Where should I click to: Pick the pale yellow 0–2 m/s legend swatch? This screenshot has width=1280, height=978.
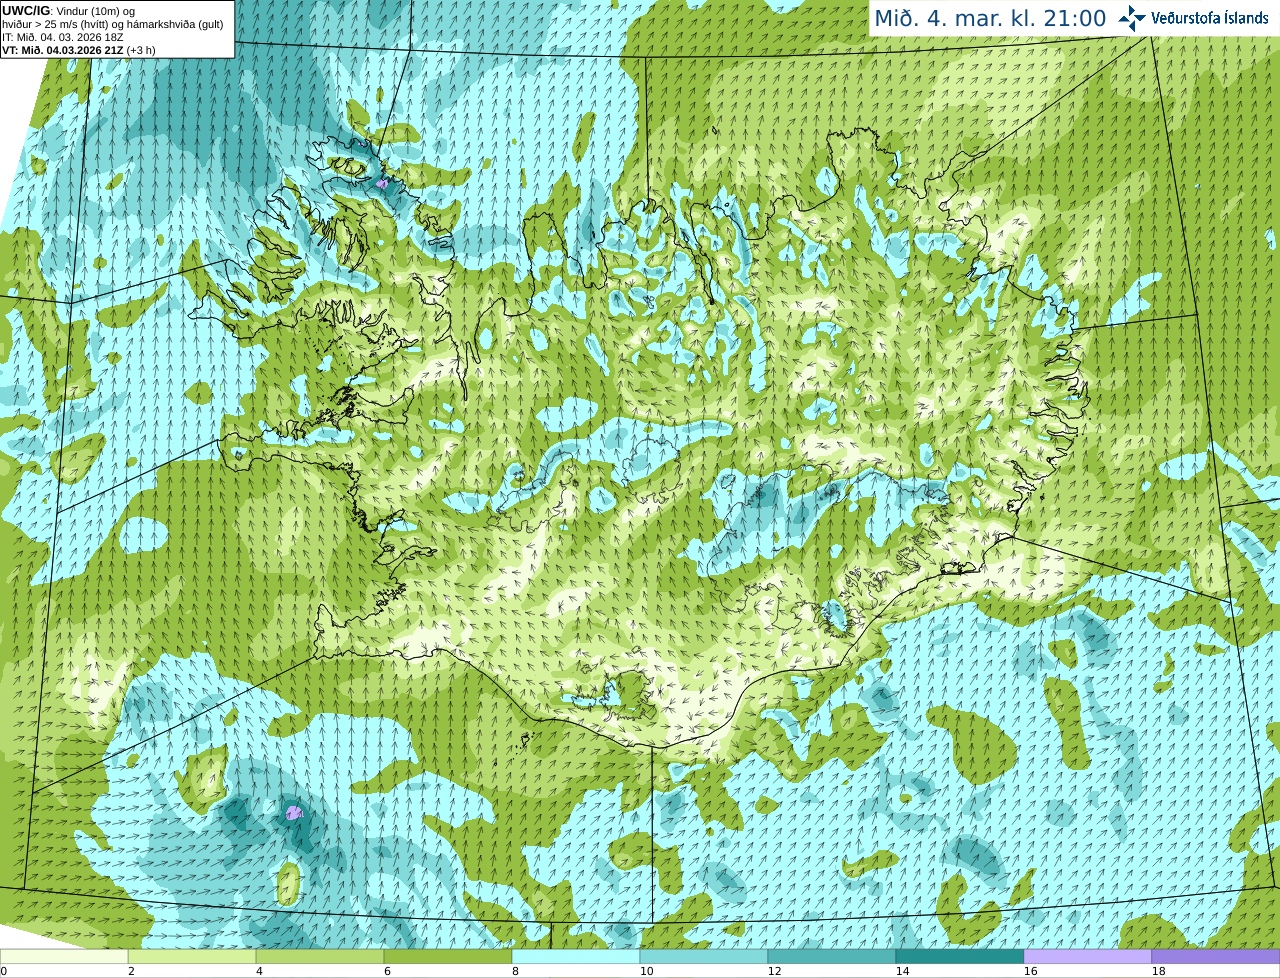tap(64, 956)
